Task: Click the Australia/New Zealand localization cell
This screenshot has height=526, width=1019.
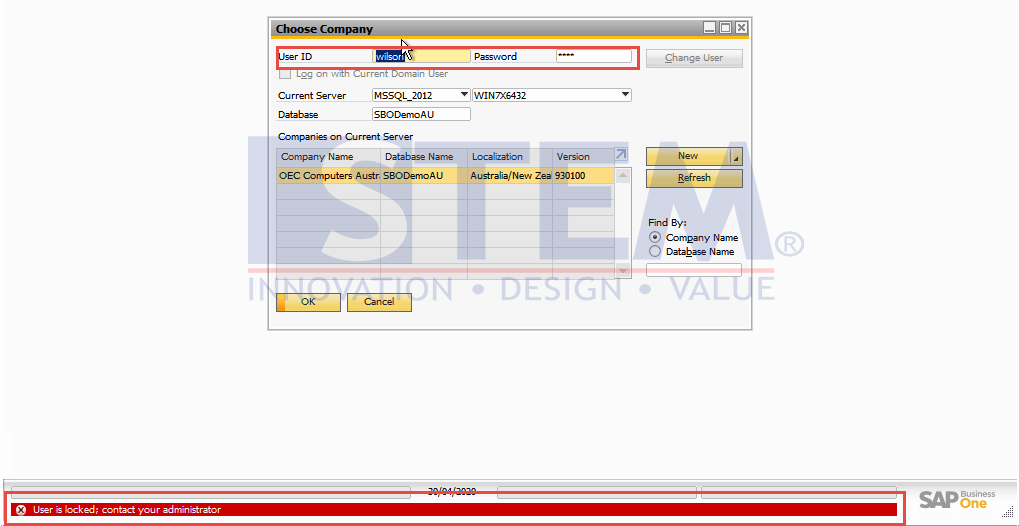Action: tap(510, 176)
